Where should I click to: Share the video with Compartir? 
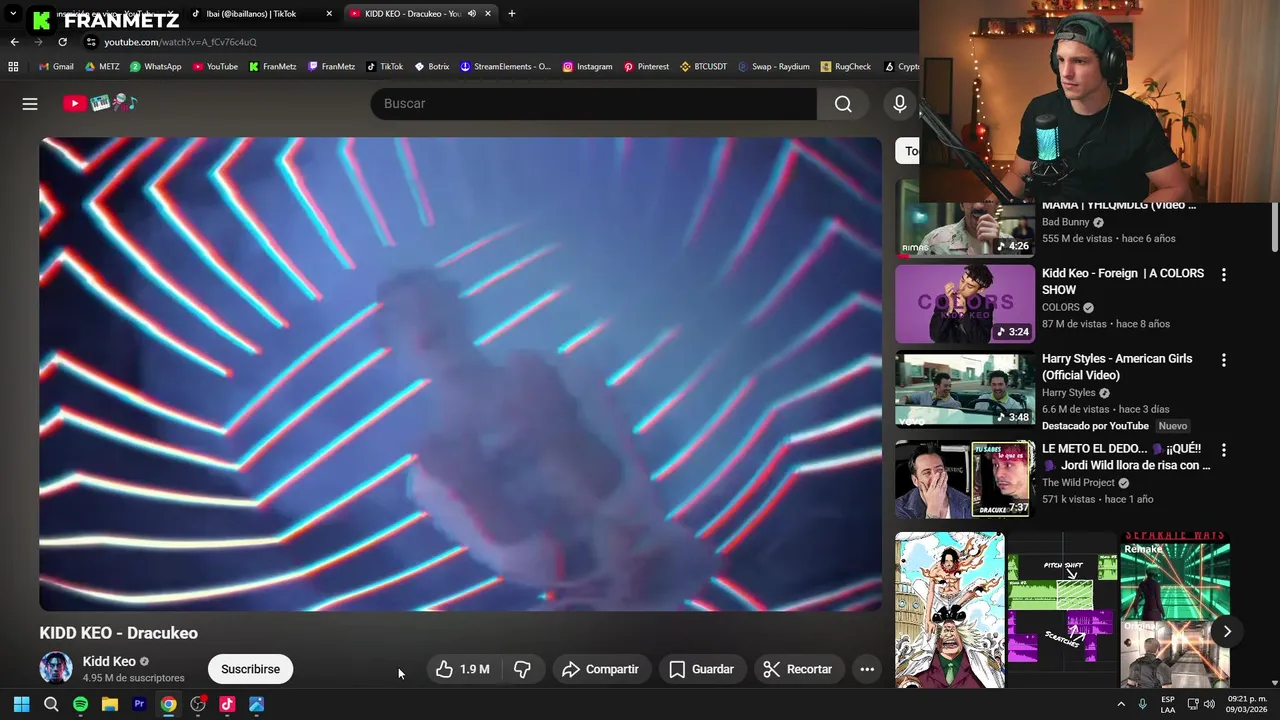tap(601, 669)
